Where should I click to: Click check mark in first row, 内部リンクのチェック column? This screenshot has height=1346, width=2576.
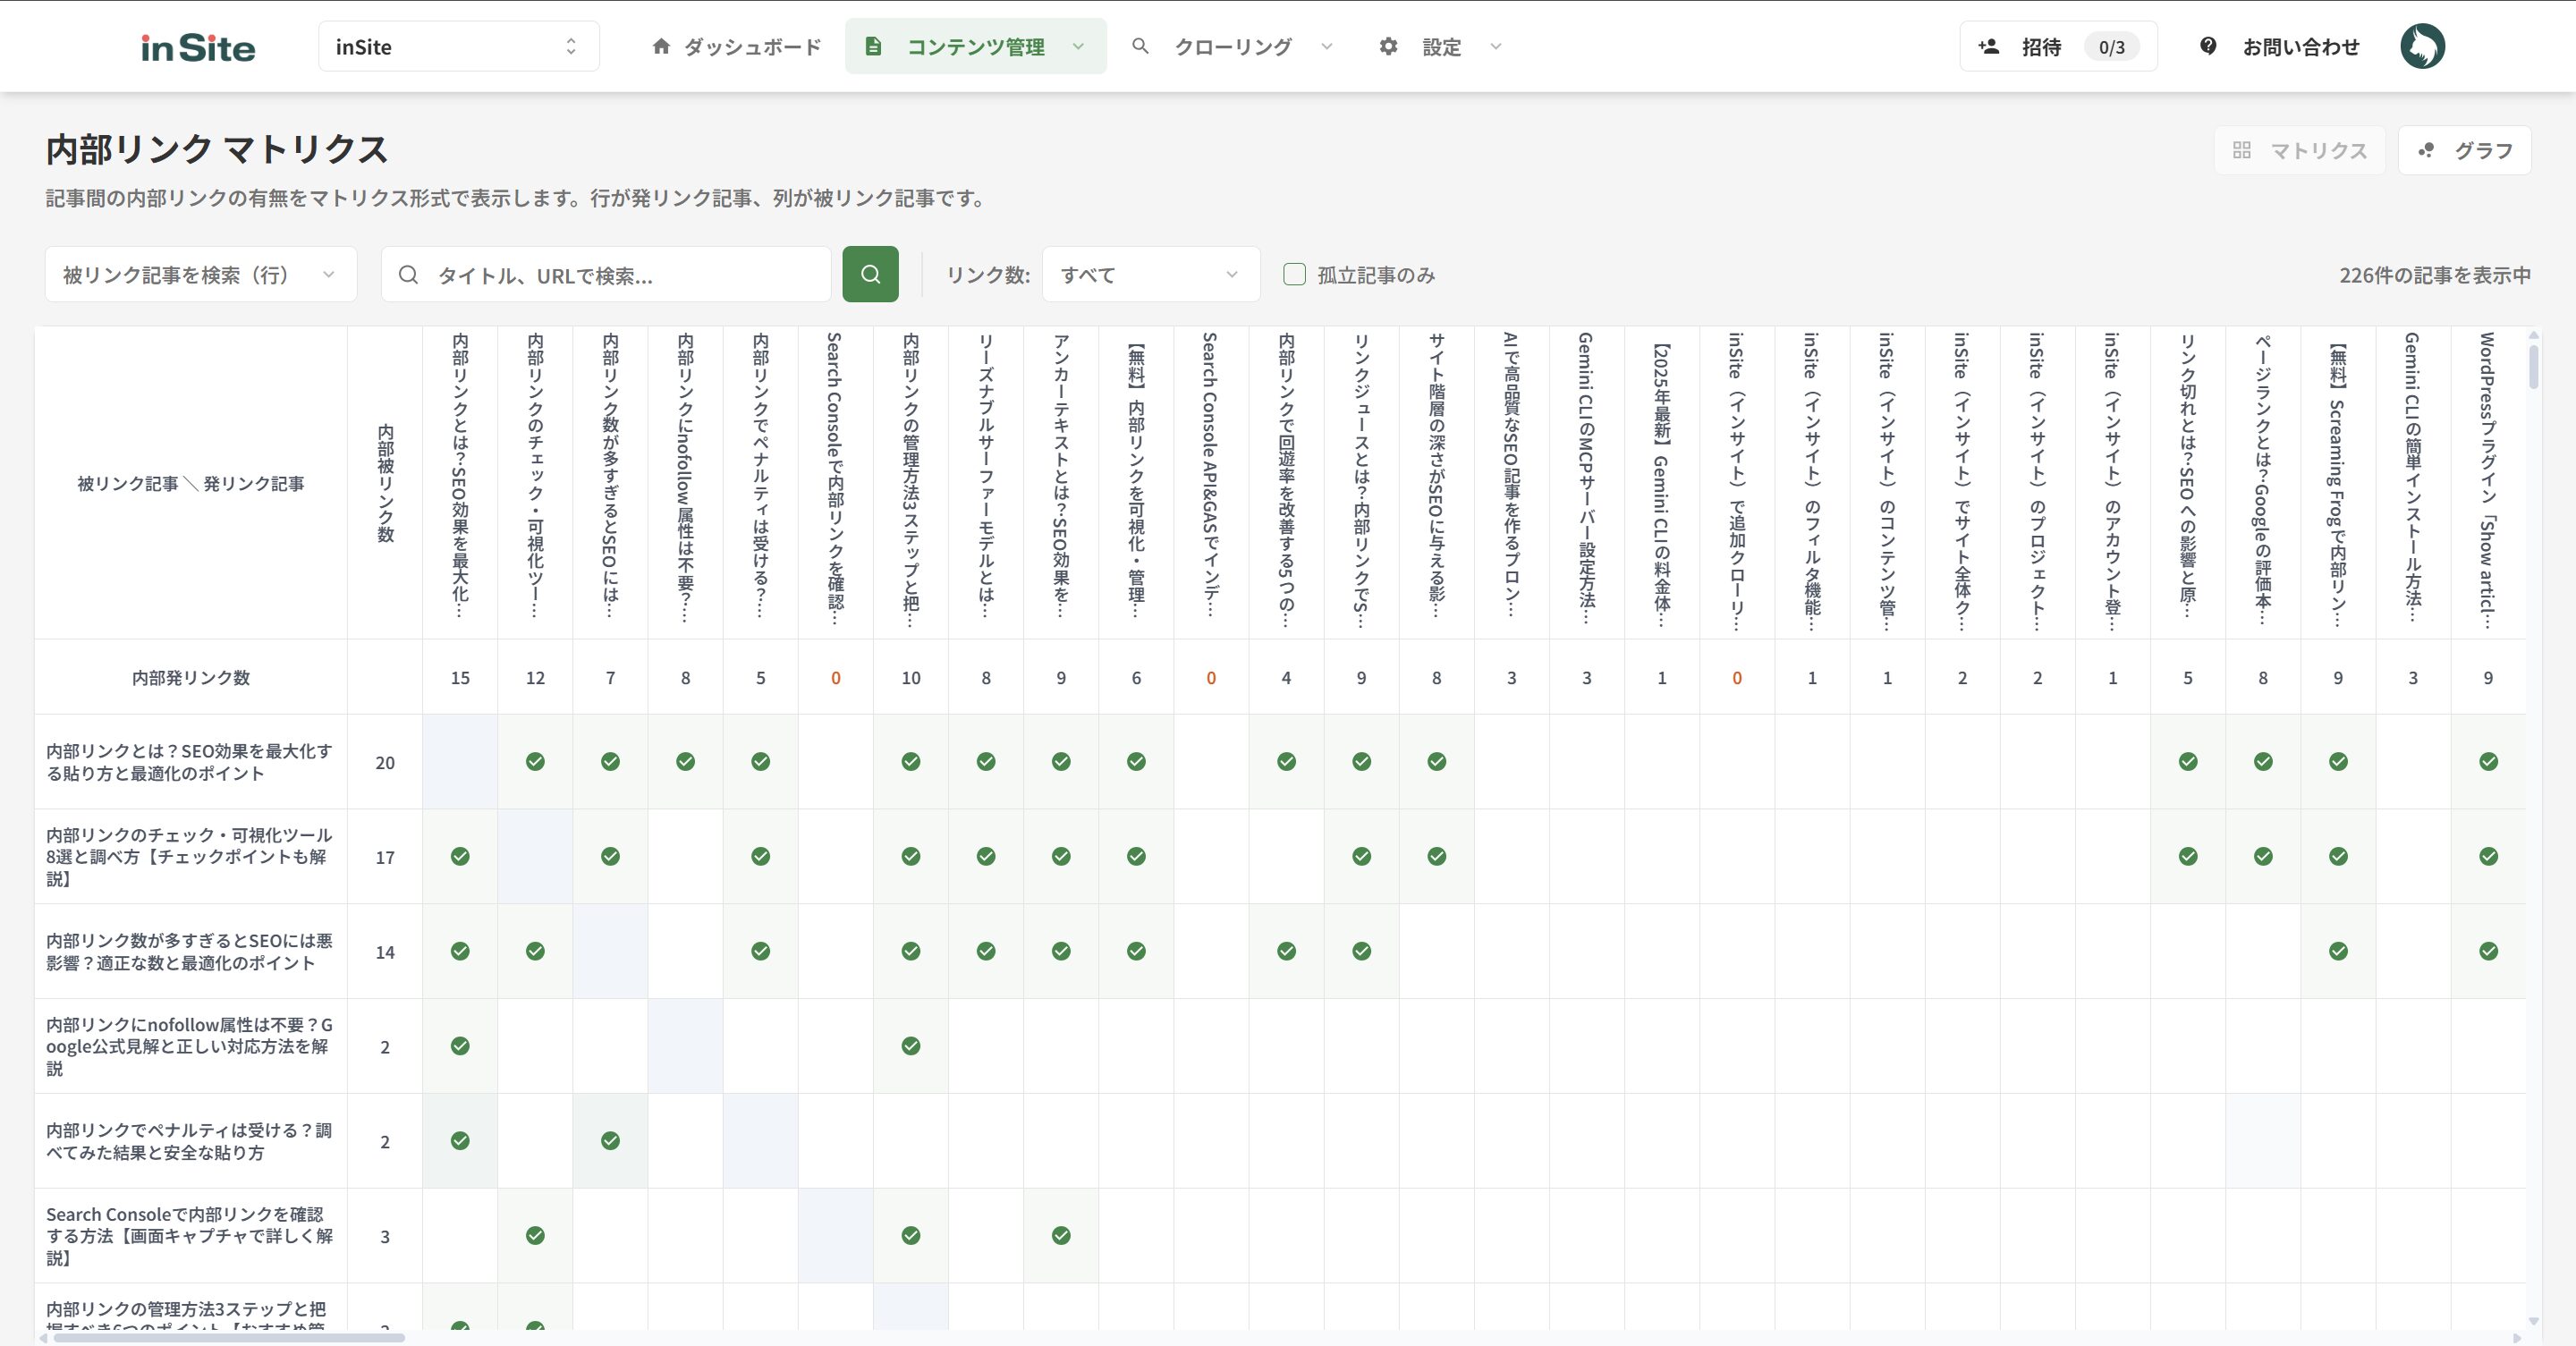click(x=535, y=762)
